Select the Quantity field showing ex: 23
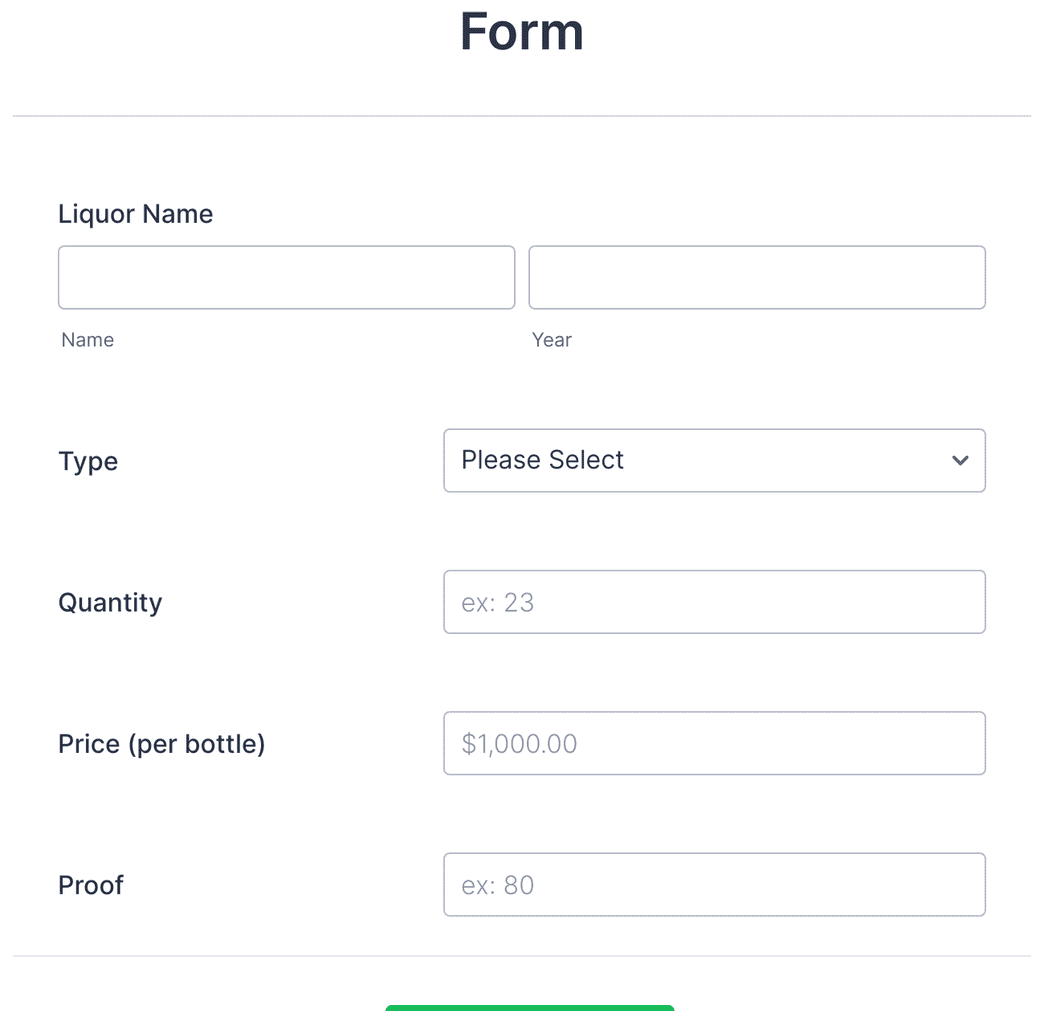Viewport: 1044px width, 1011px height. pyautogui.click(x=714, y=601)
